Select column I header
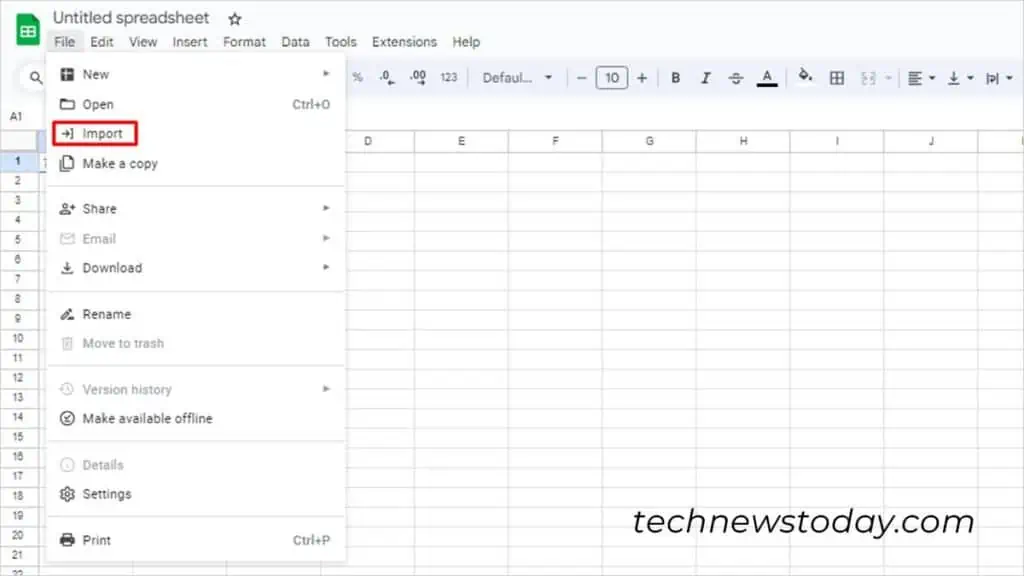The width and height of the screenshot is (1024, 576). coord(837,141)
